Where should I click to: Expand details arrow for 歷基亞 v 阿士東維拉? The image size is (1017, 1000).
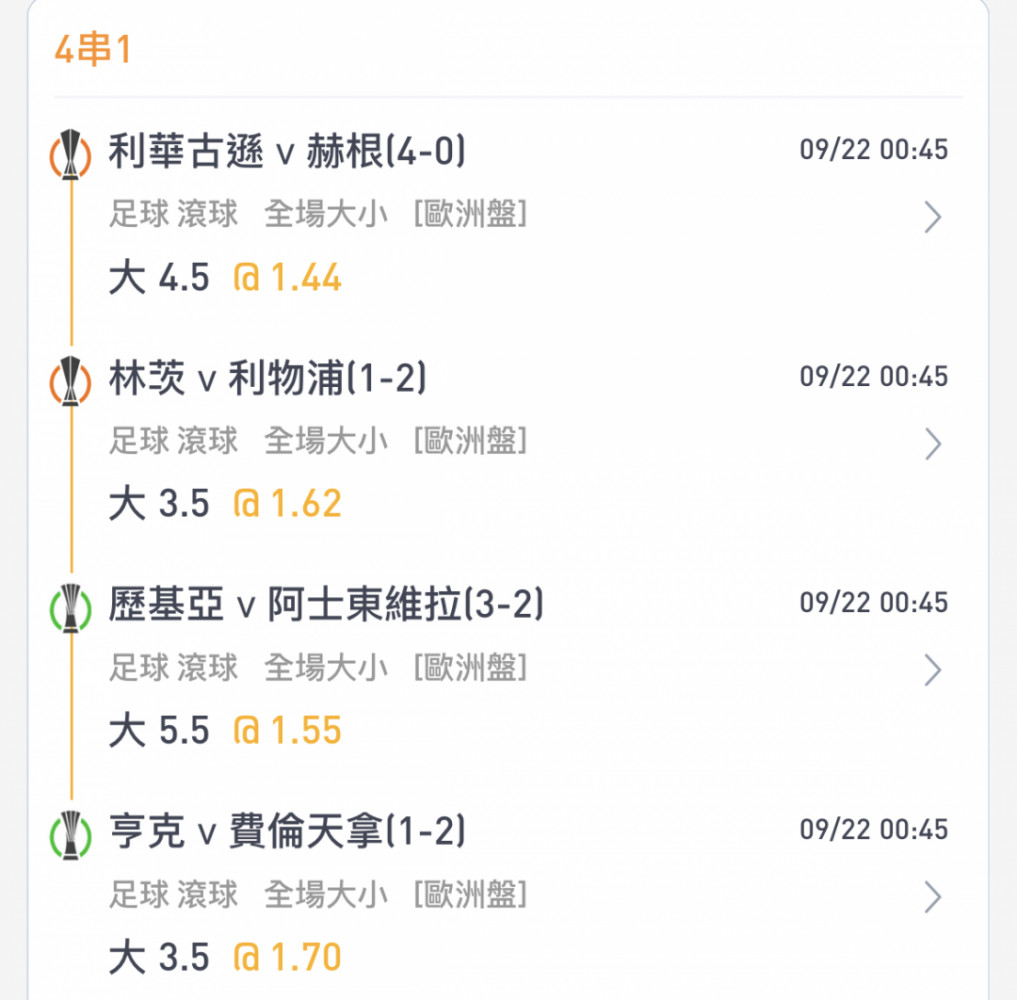coord(933,670)
